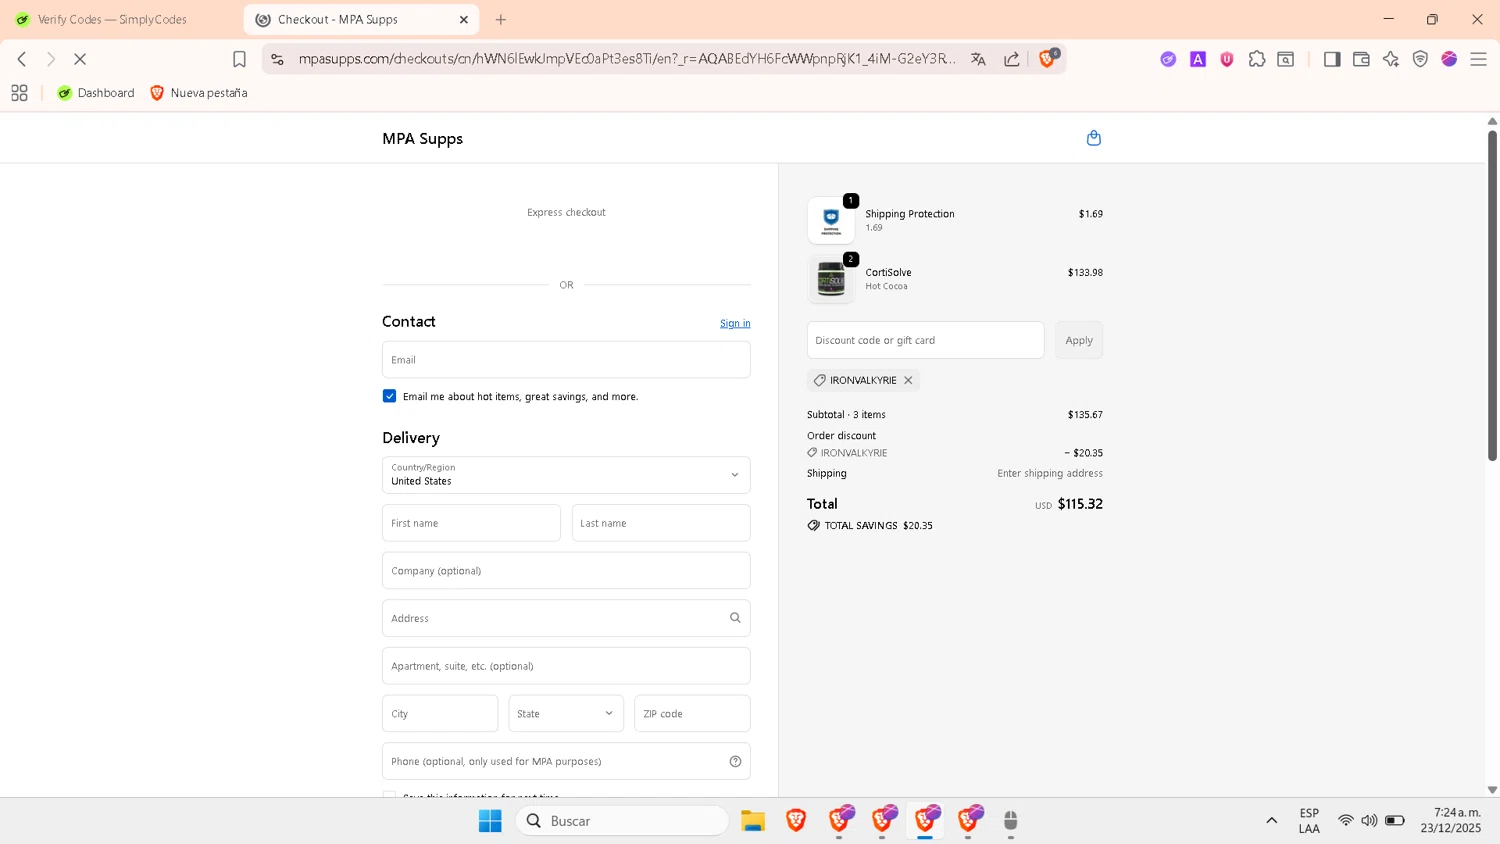Click the volume speaker tray icon

click(x=1369, y=821)
